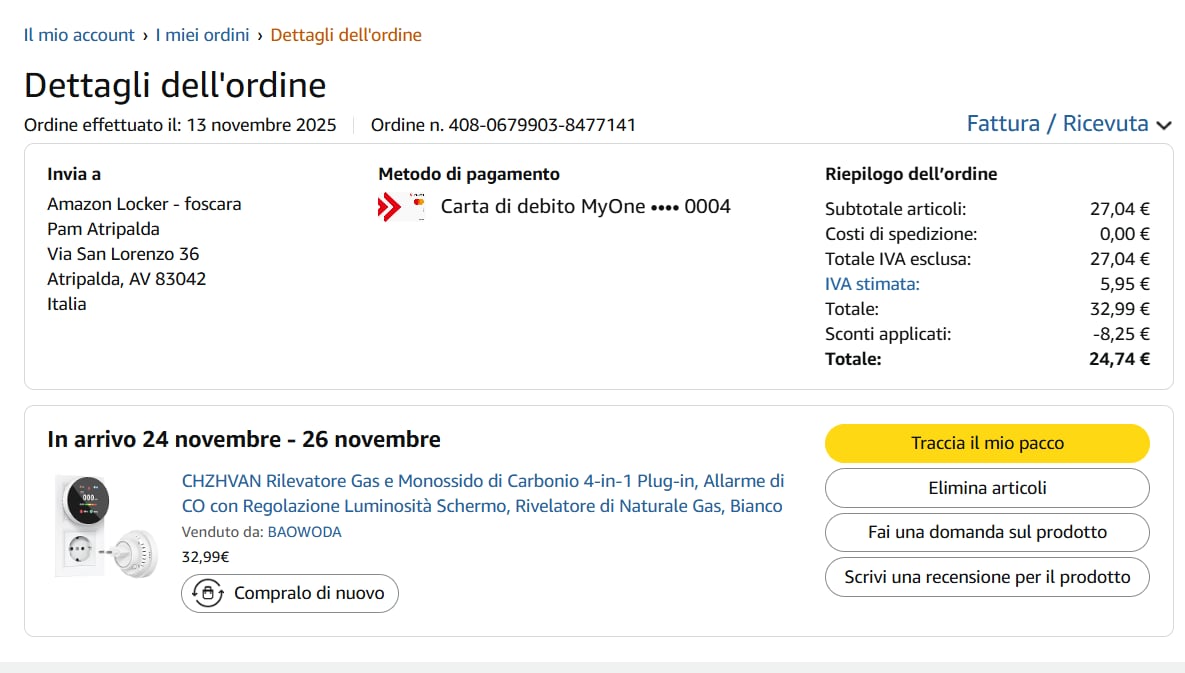The height and width of the screenshot is (673, 1185).
Task: Click the In arrivo 24 novembre heading
Action: [x=244, y=439]
